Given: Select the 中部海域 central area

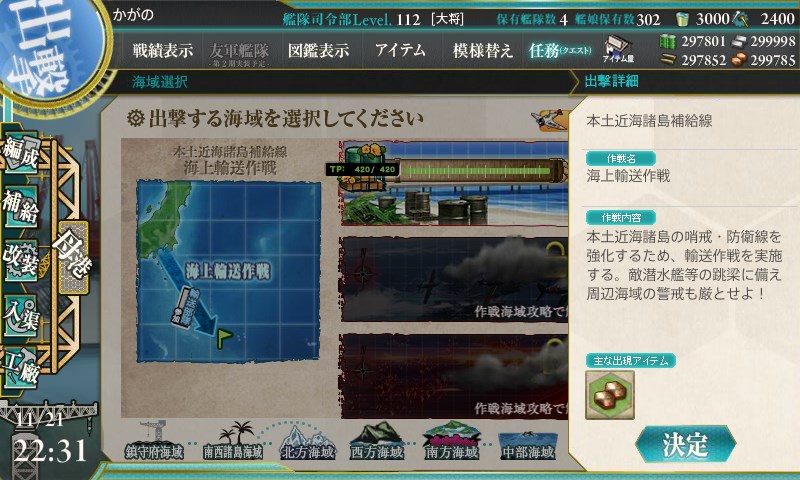Looking at the screenshot, I should [x=528, y=445].
